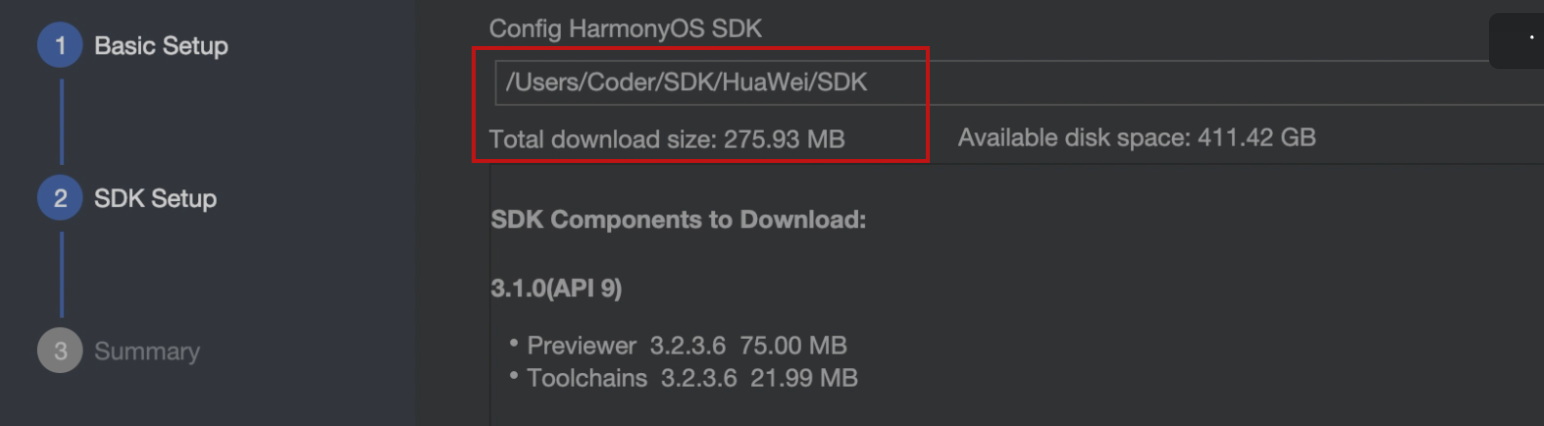Screen dimensions: 1544x426
Task: Click the HarmonyOS SDK path input field
Action: (1019, 83)
